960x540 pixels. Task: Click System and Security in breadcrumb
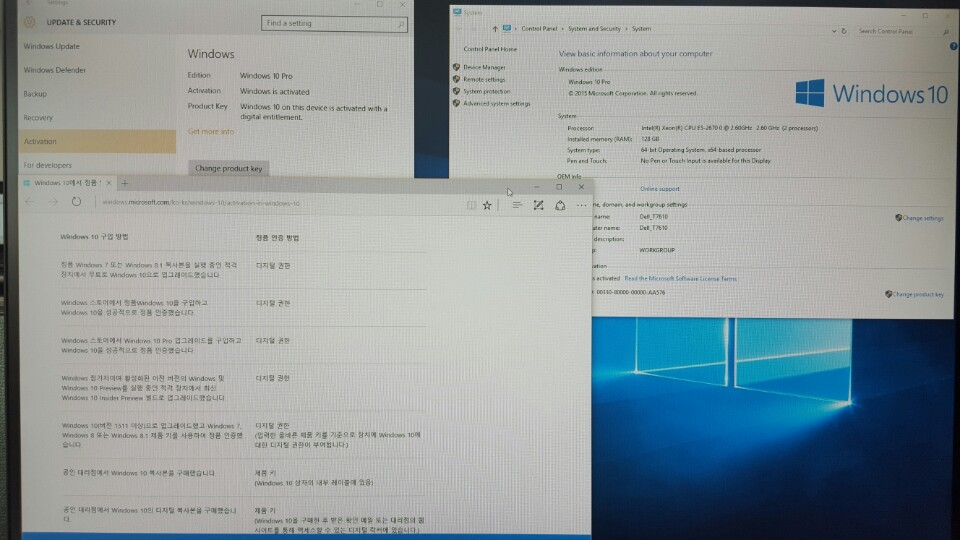[594, 29]
